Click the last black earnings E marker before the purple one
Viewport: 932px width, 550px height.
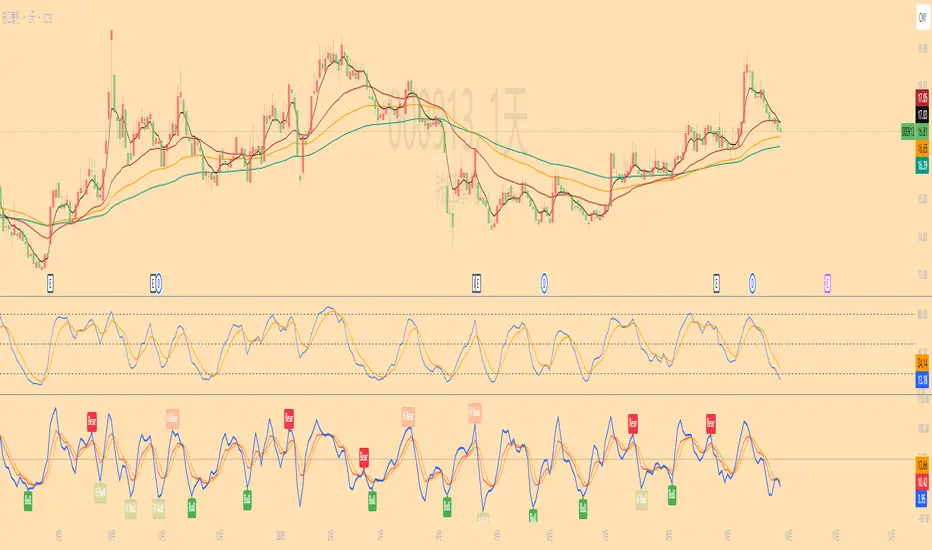(x=716, y=284)
